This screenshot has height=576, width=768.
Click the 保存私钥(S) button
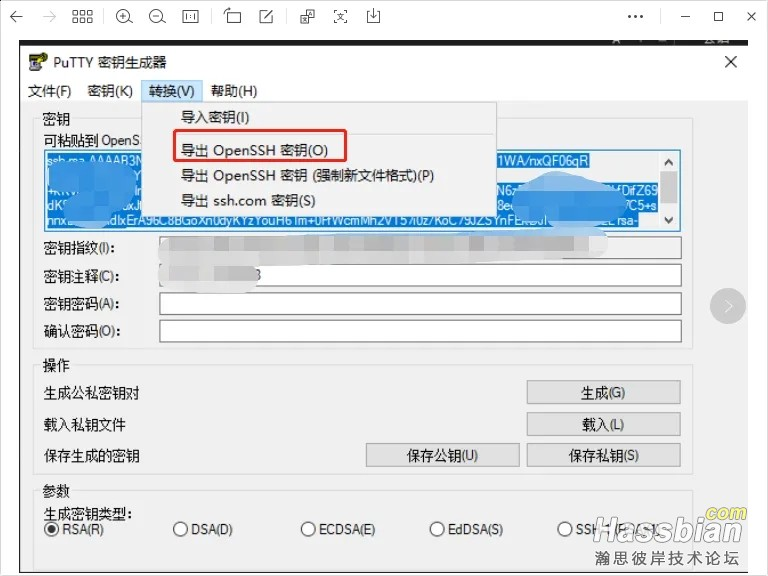point(603,456)
